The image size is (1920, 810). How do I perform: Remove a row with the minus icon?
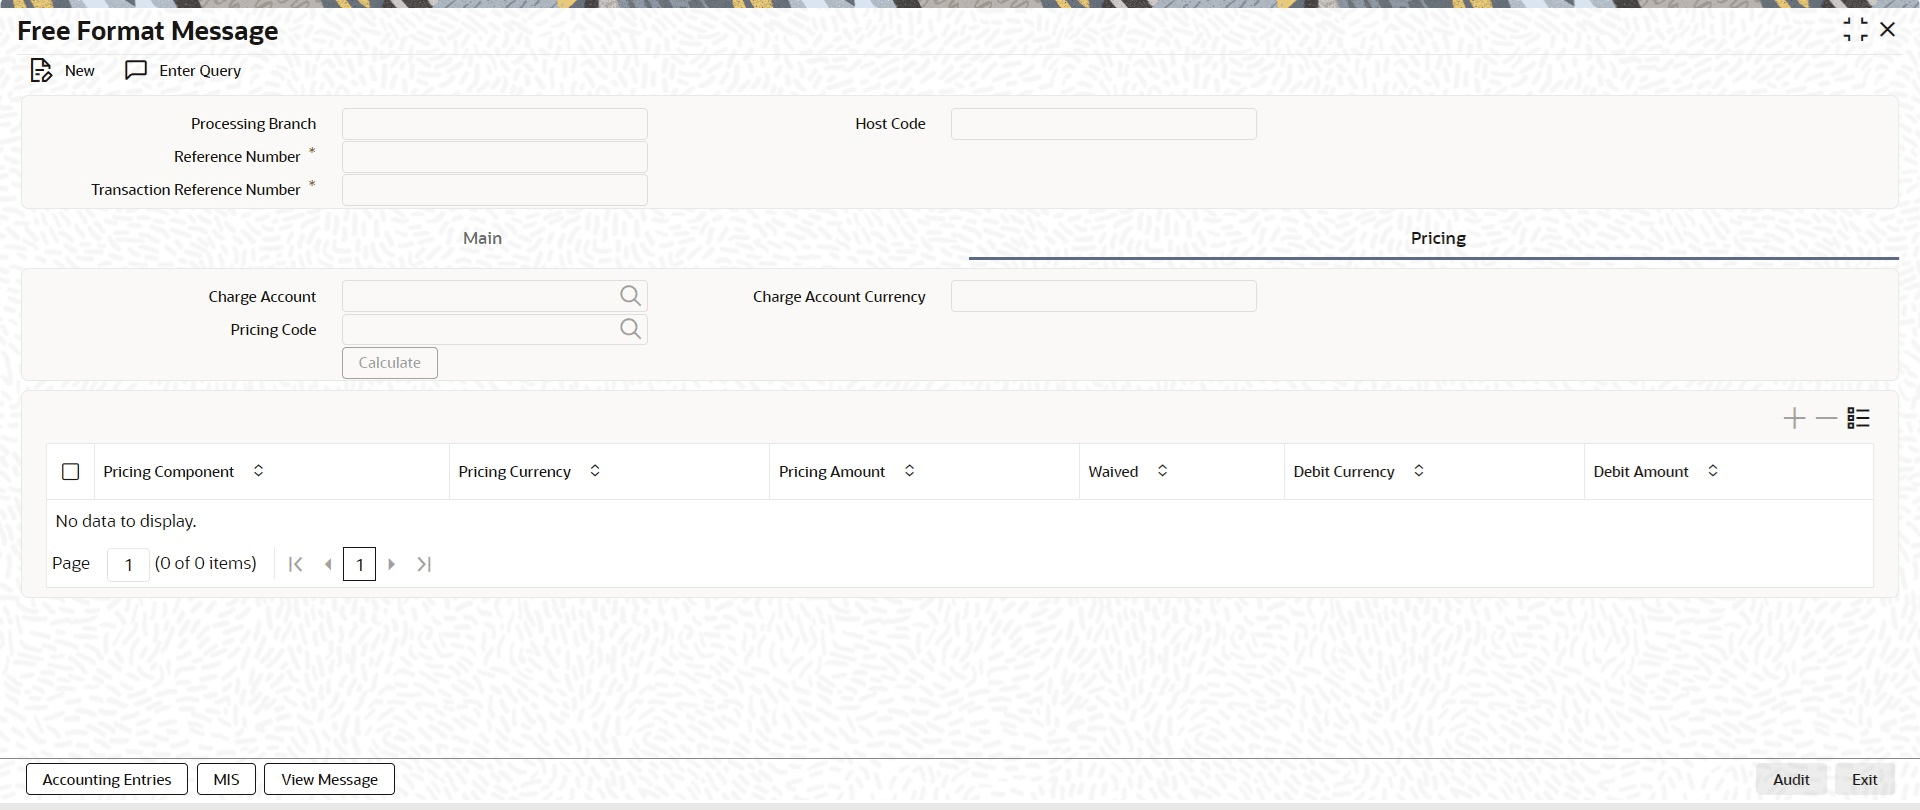tap(1826, 418)
